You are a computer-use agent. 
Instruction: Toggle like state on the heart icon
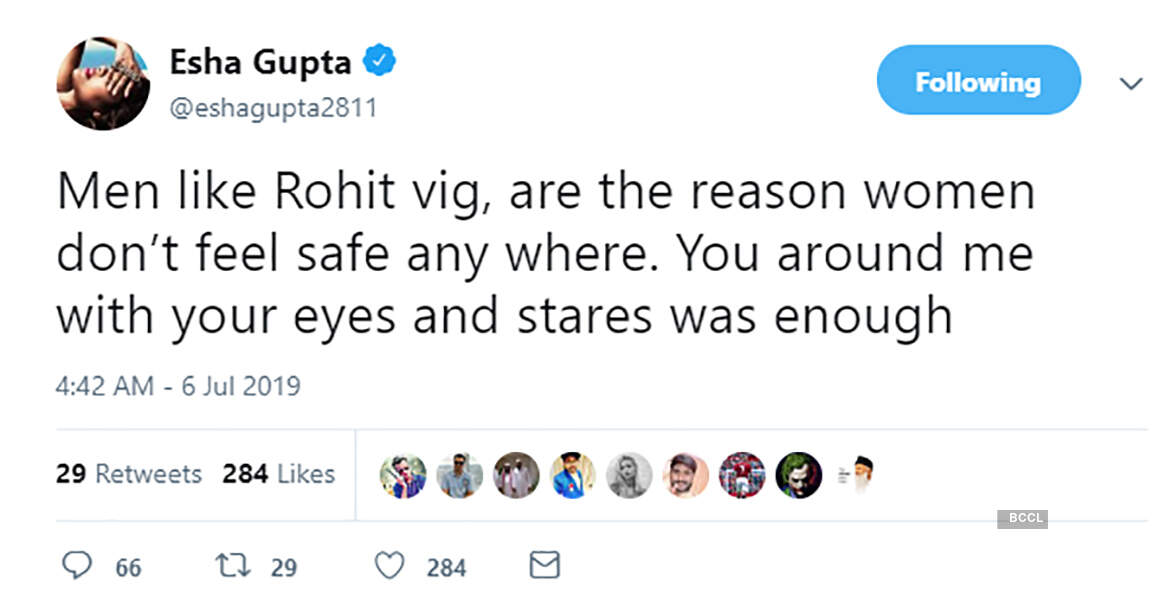(390, 566)
